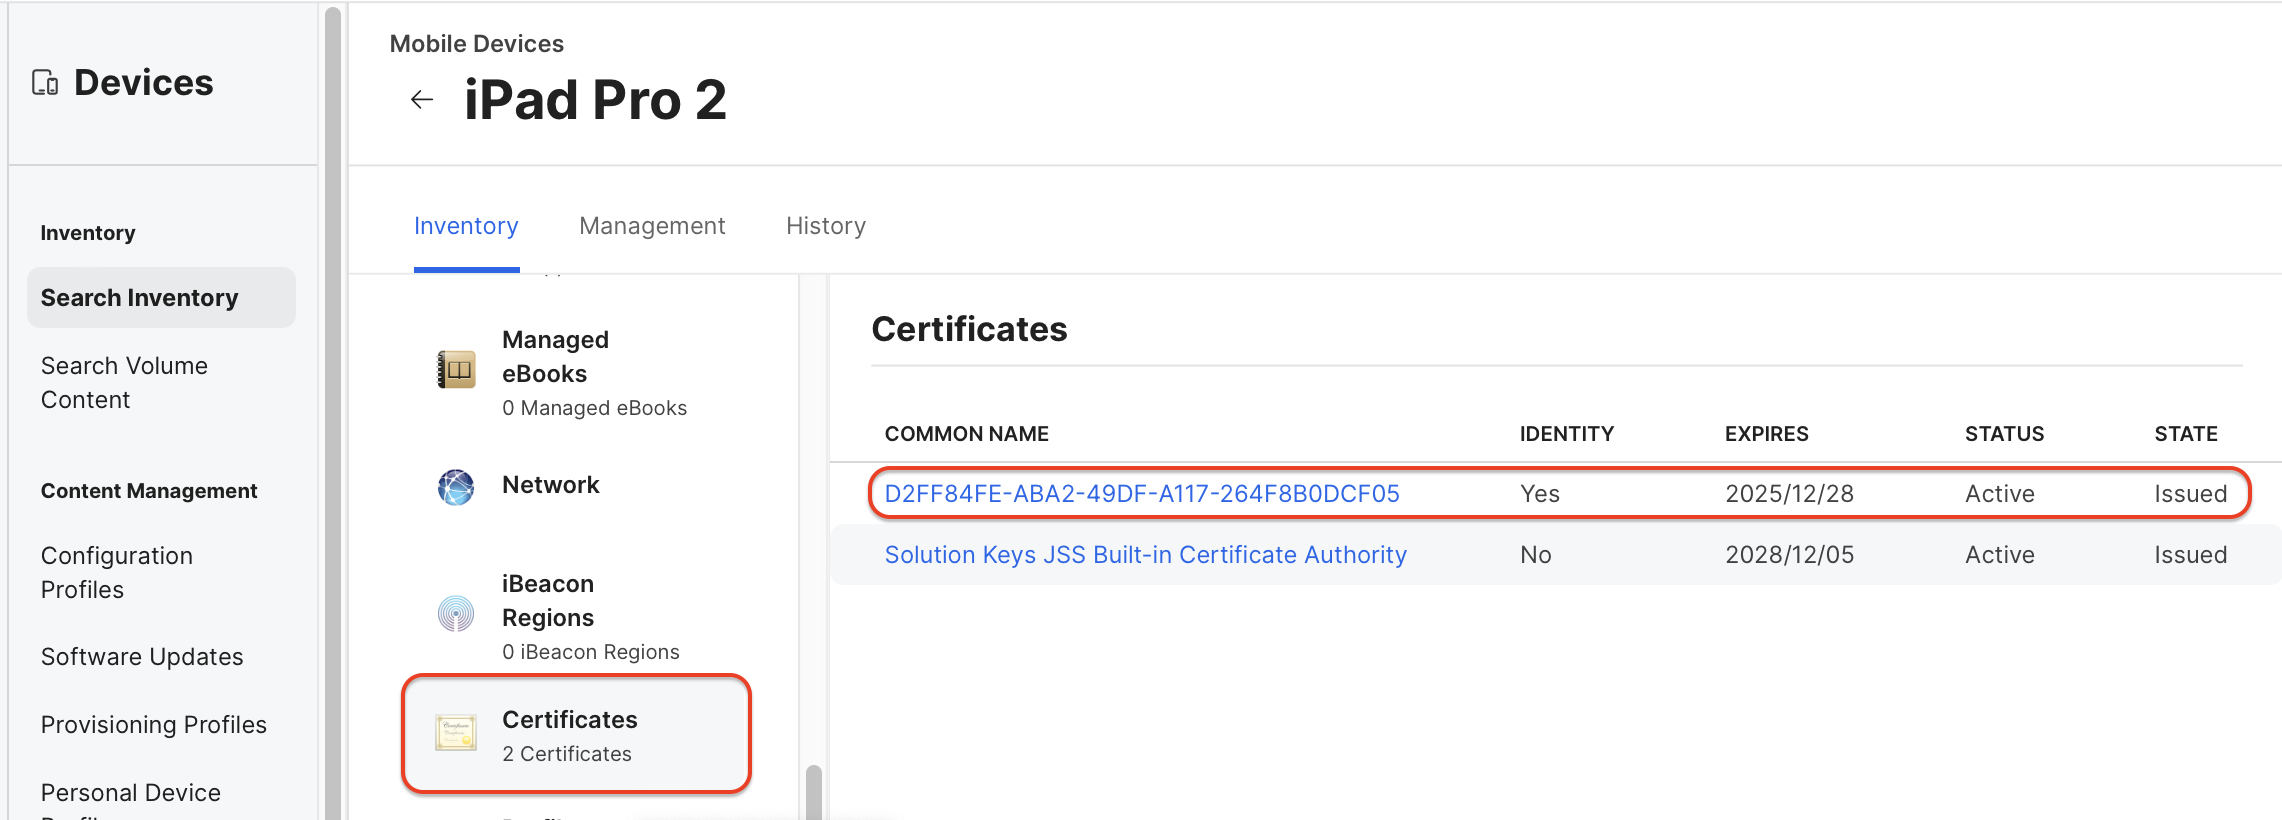Click the inventory category list scrollbar
Image resolution: width=2282 pixels, height=820 pixels.
click(x=814, y=792)
